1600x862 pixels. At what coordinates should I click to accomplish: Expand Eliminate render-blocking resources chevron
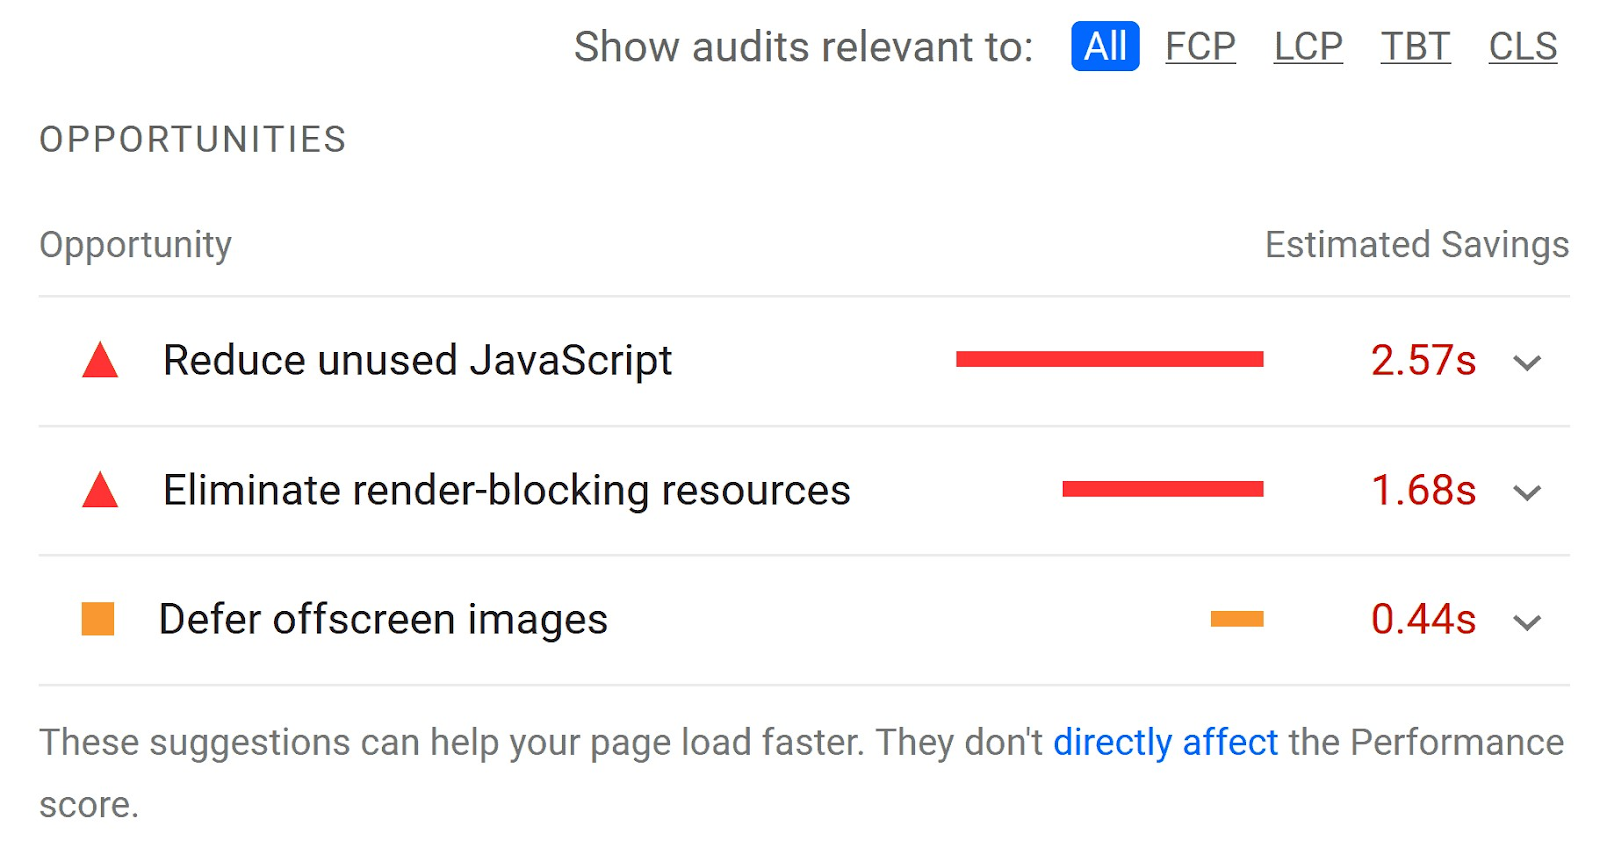coord(1527,492)
